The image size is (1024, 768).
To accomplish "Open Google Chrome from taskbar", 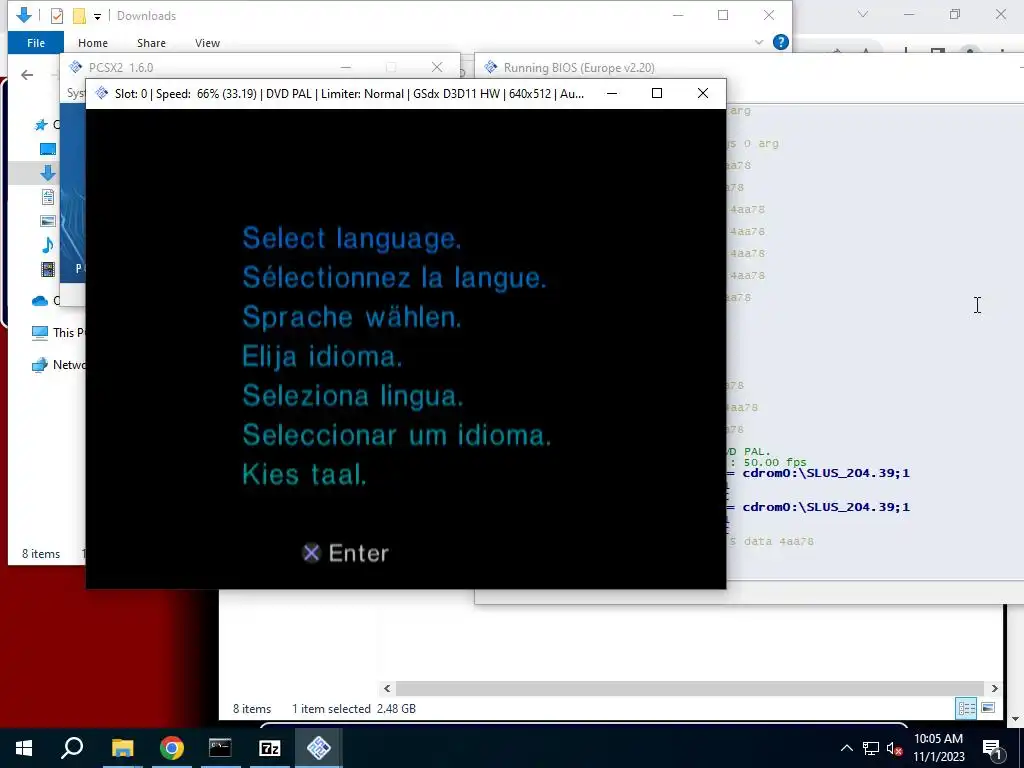I will [x=172, y=748].
